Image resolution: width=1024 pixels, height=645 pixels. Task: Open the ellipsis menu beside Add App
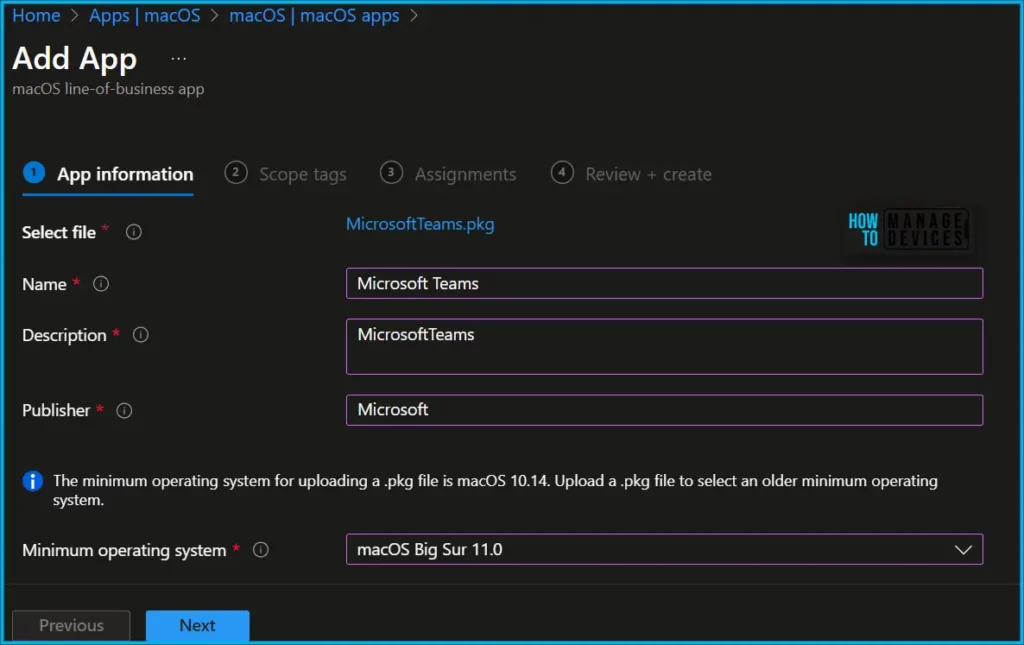(178, 59)
